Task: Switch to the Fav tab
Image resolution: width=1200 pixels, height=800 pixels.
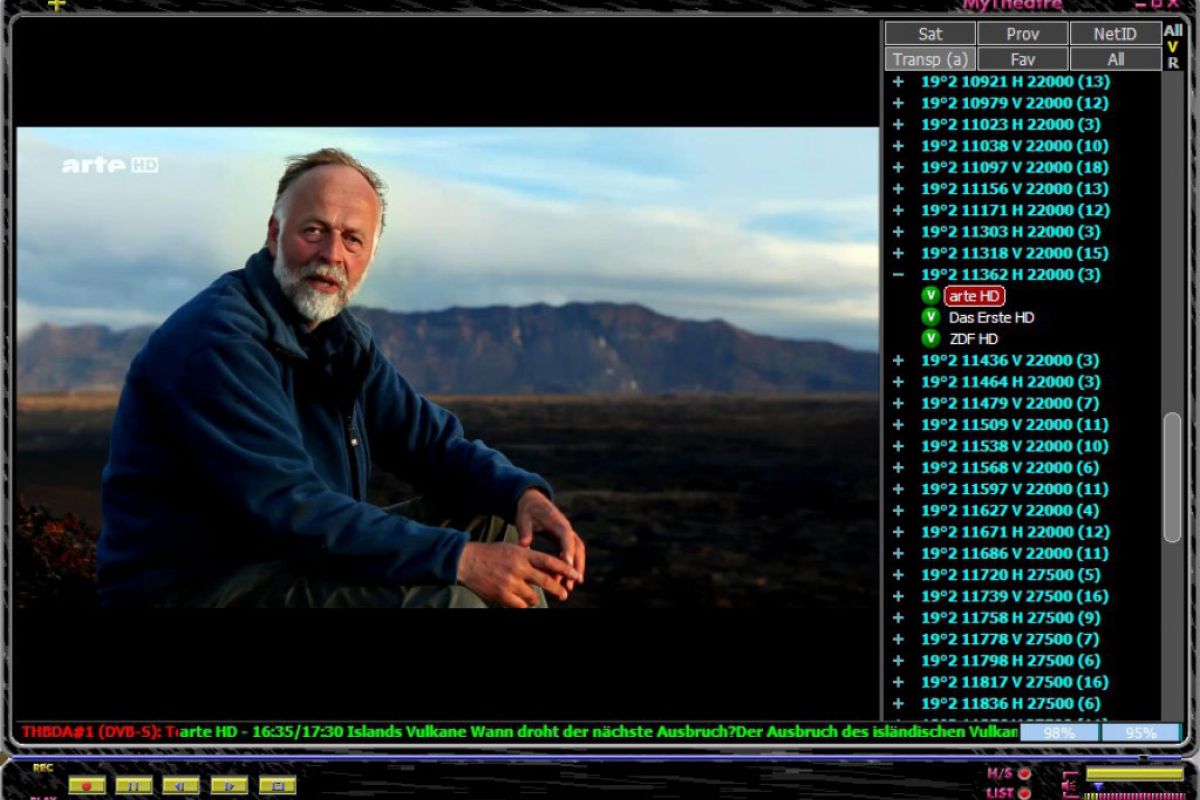Action: 1022,59
